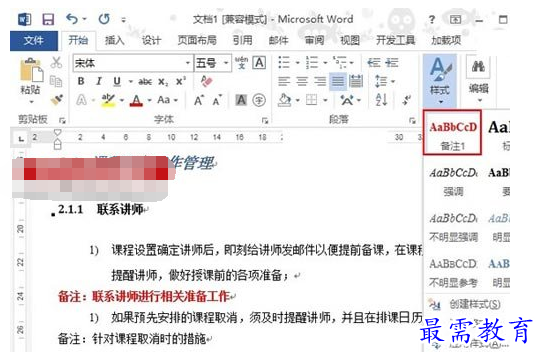Toggle superscript x²

pyautogui.click(x=181, y=81)
